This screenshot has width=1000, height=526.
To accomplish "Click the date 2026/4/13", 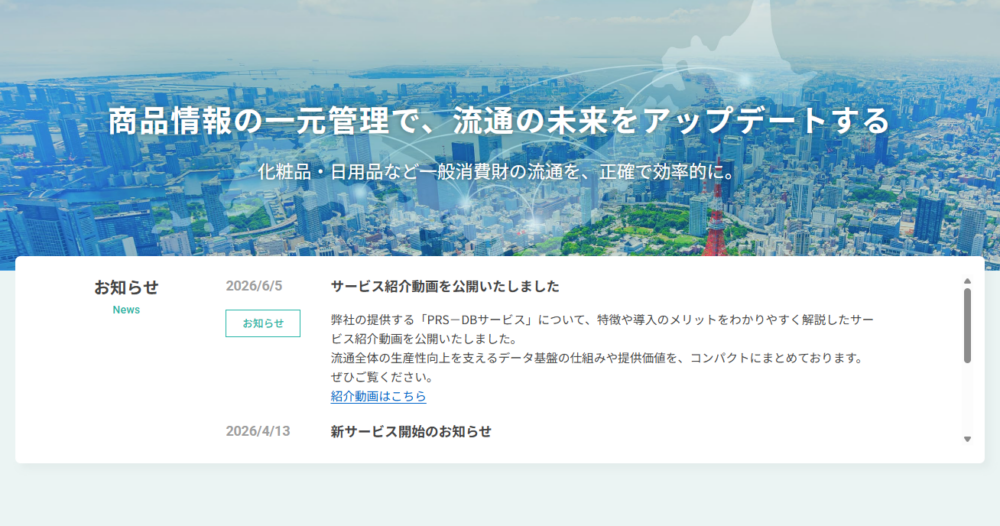I will click(258, 432).
